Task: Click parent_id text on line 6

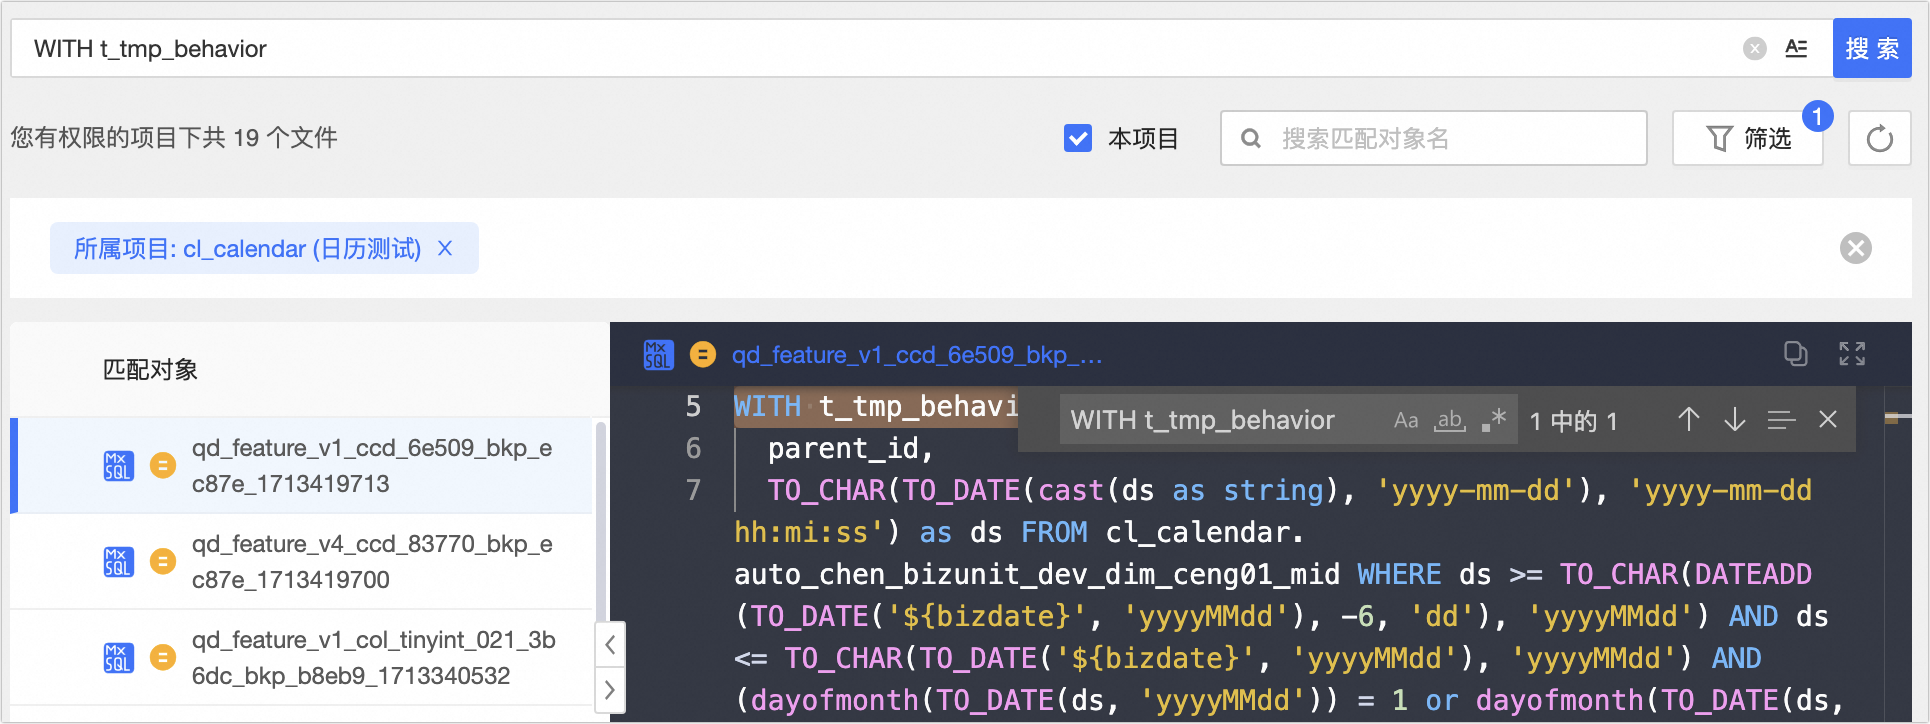Action: pos(851,448)
